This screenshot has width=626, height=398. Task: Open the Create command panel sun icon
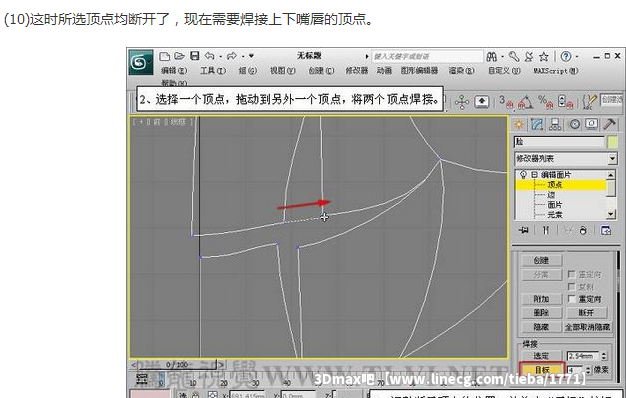[x=519, y=125]
